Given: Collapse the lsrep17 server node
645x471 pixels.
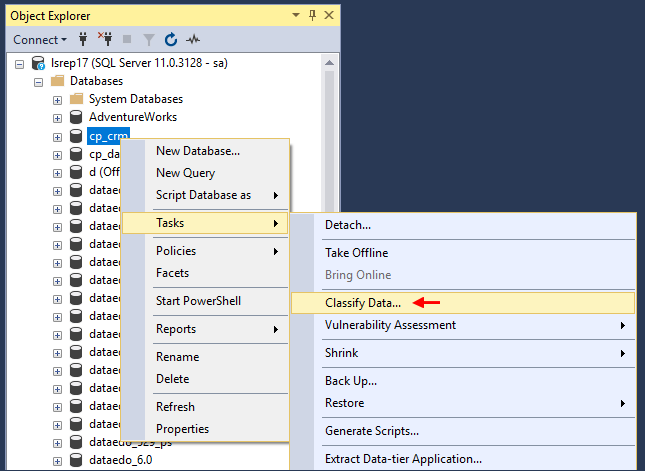Looking at the screenshot, I should pos(21,63).
